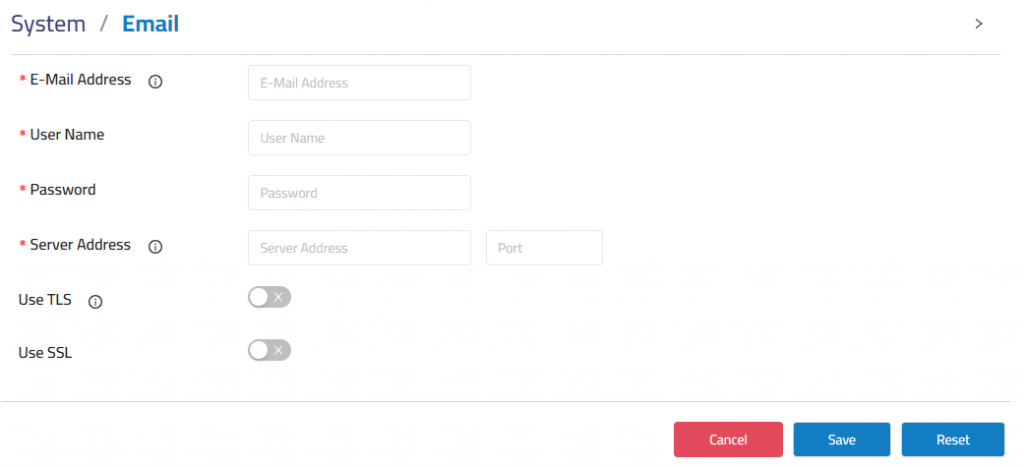Select the Email breadcrumb item
The width and height of the screenshot is (1024, 467).
[x=151, y=24]
